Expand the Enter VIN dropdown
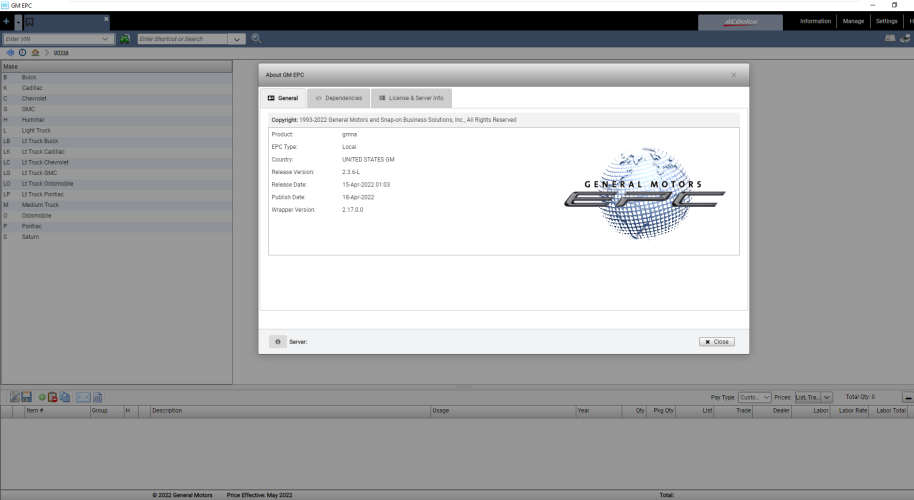This screenshot has height=500, width=914. coord(106,39)
